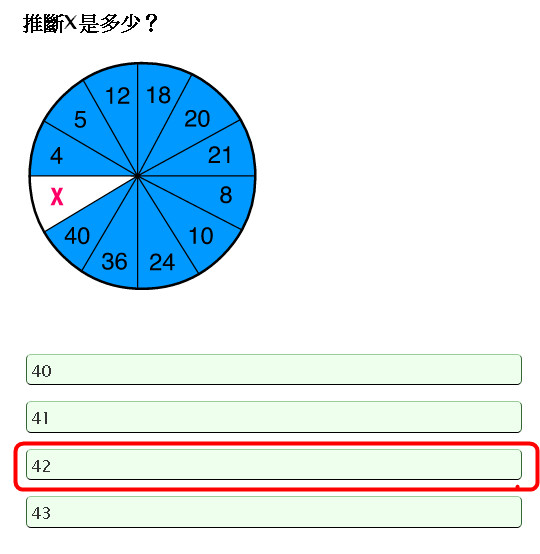Viewport: 540px width, 554px height.
Task: Select answer option 40
Action: click(274, 369)
